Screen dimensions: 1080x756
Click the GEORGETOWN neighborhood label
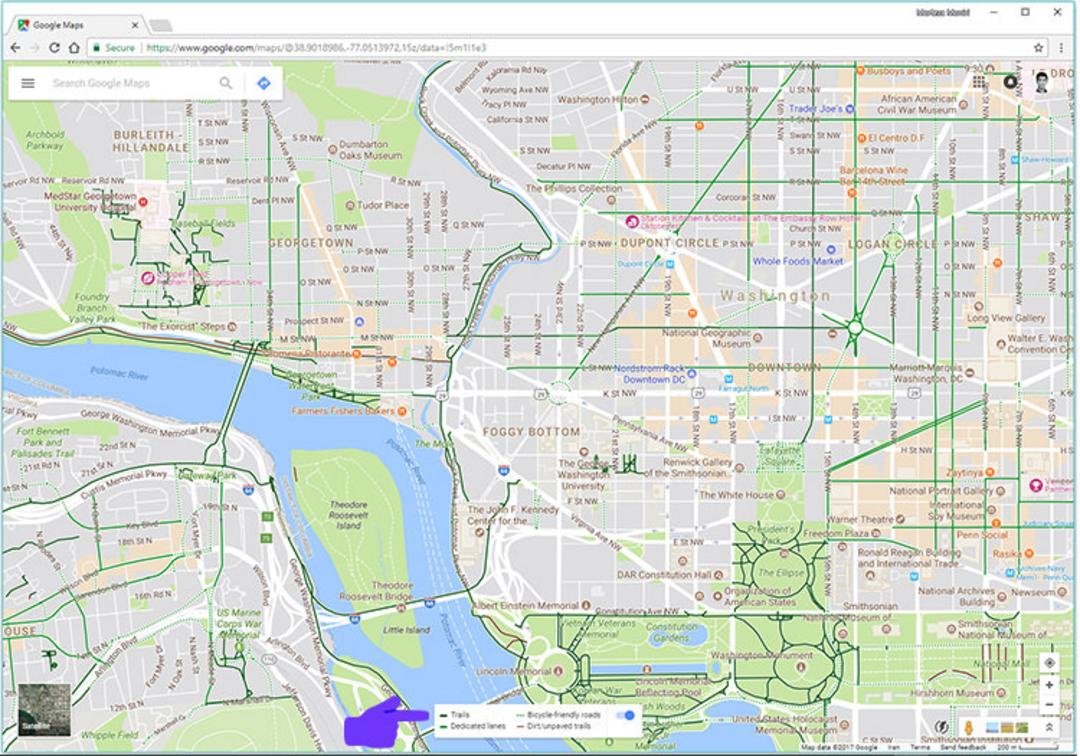311,243
